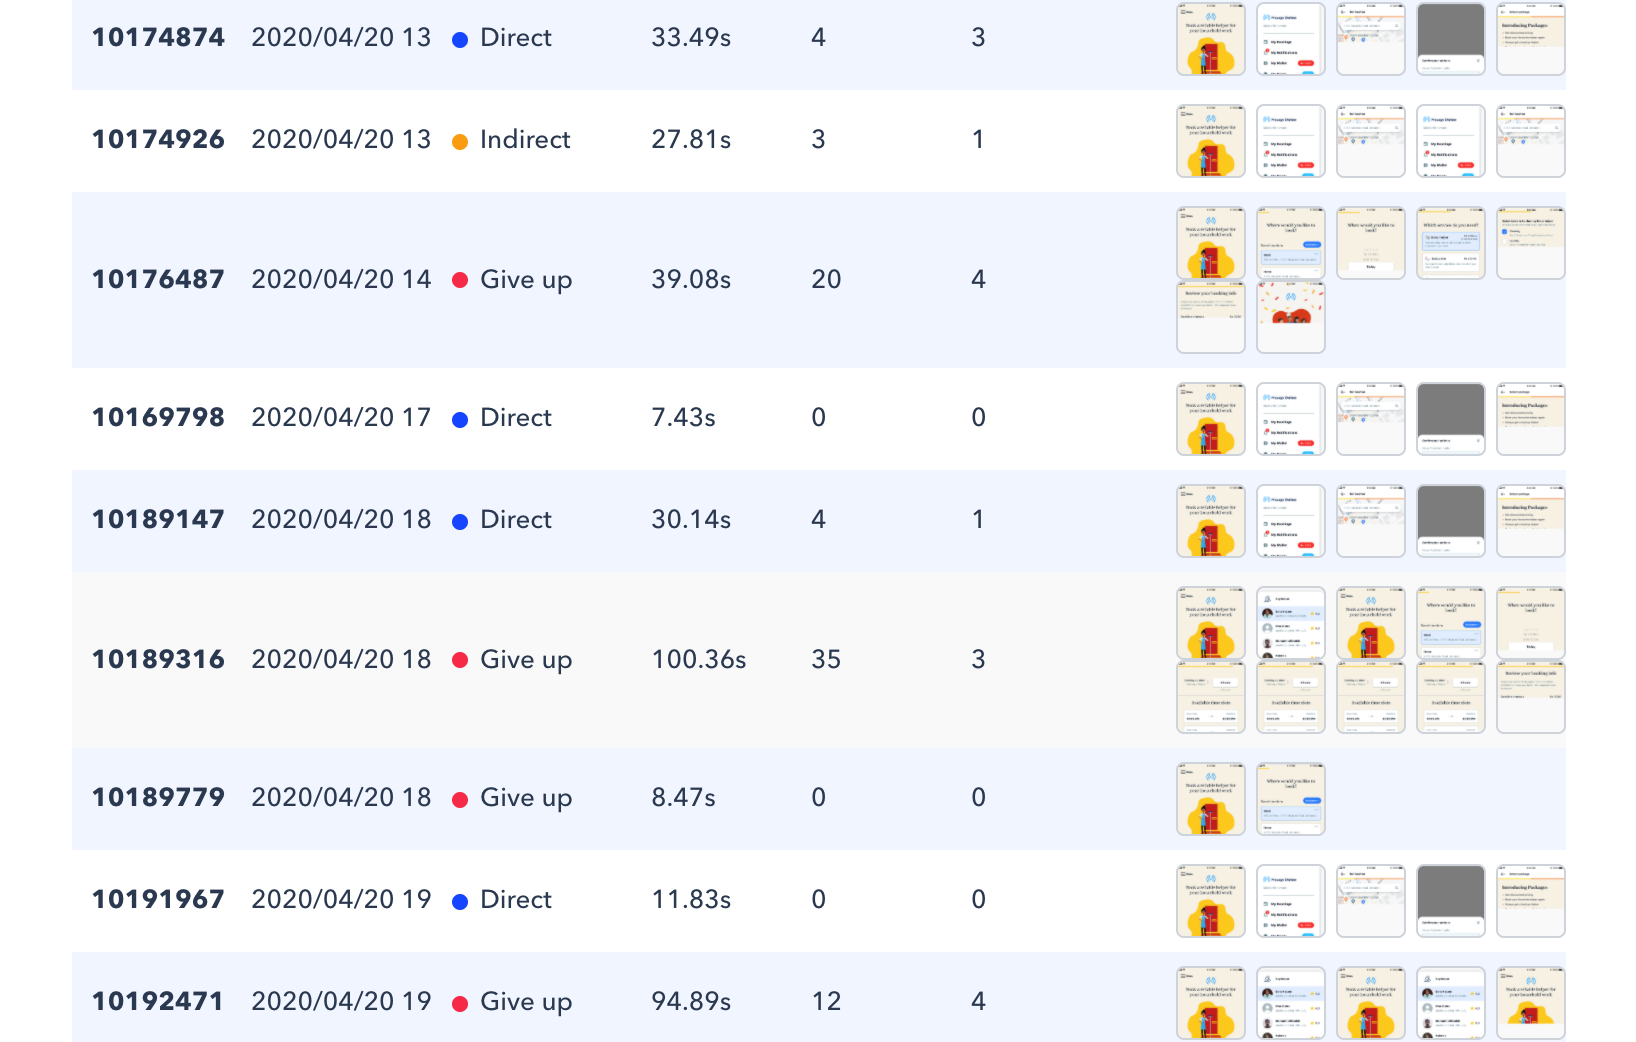Open Introducing Packages thumbnail in row 10189147

pyautogui.click(x=1531, y=521)
